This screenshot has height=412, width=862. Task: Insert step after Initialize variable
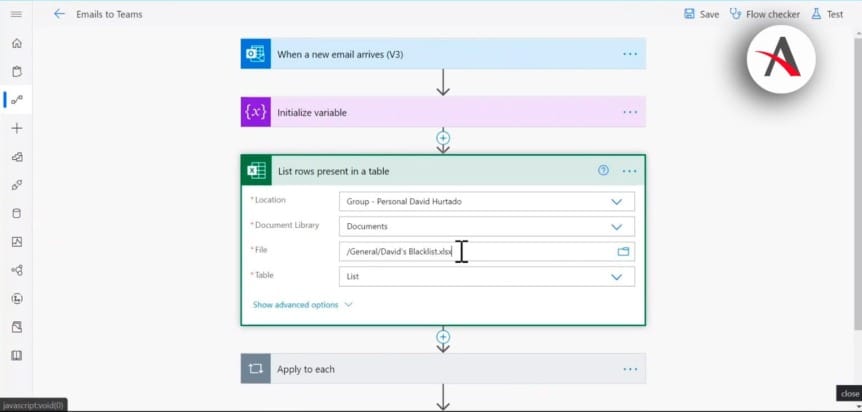coord(443,138)
